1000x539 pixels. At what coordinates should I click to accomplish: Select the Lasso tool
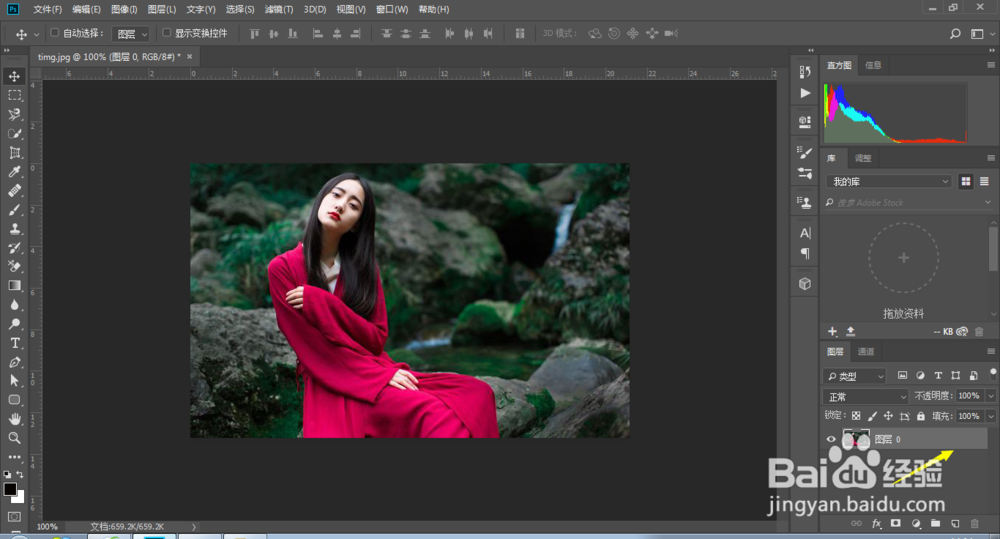point(14,115)
